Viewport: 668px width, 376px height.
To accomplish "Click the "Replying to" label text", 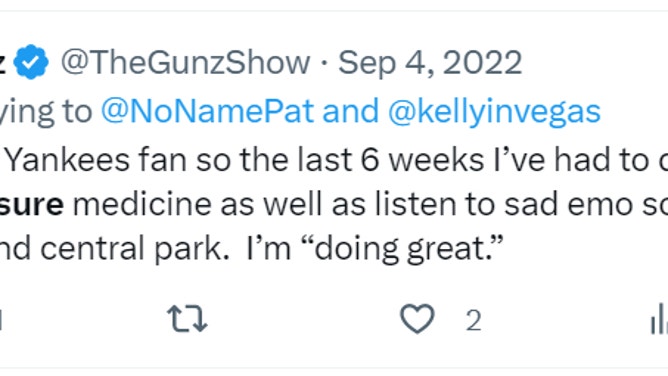I will [x=46, y=112].
